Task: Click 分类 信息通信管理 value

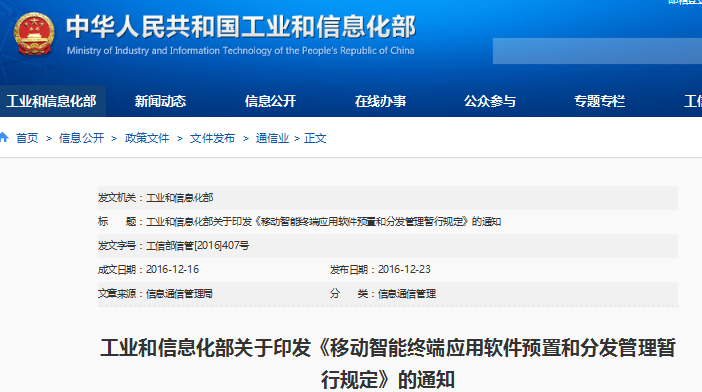Action: 407,294
